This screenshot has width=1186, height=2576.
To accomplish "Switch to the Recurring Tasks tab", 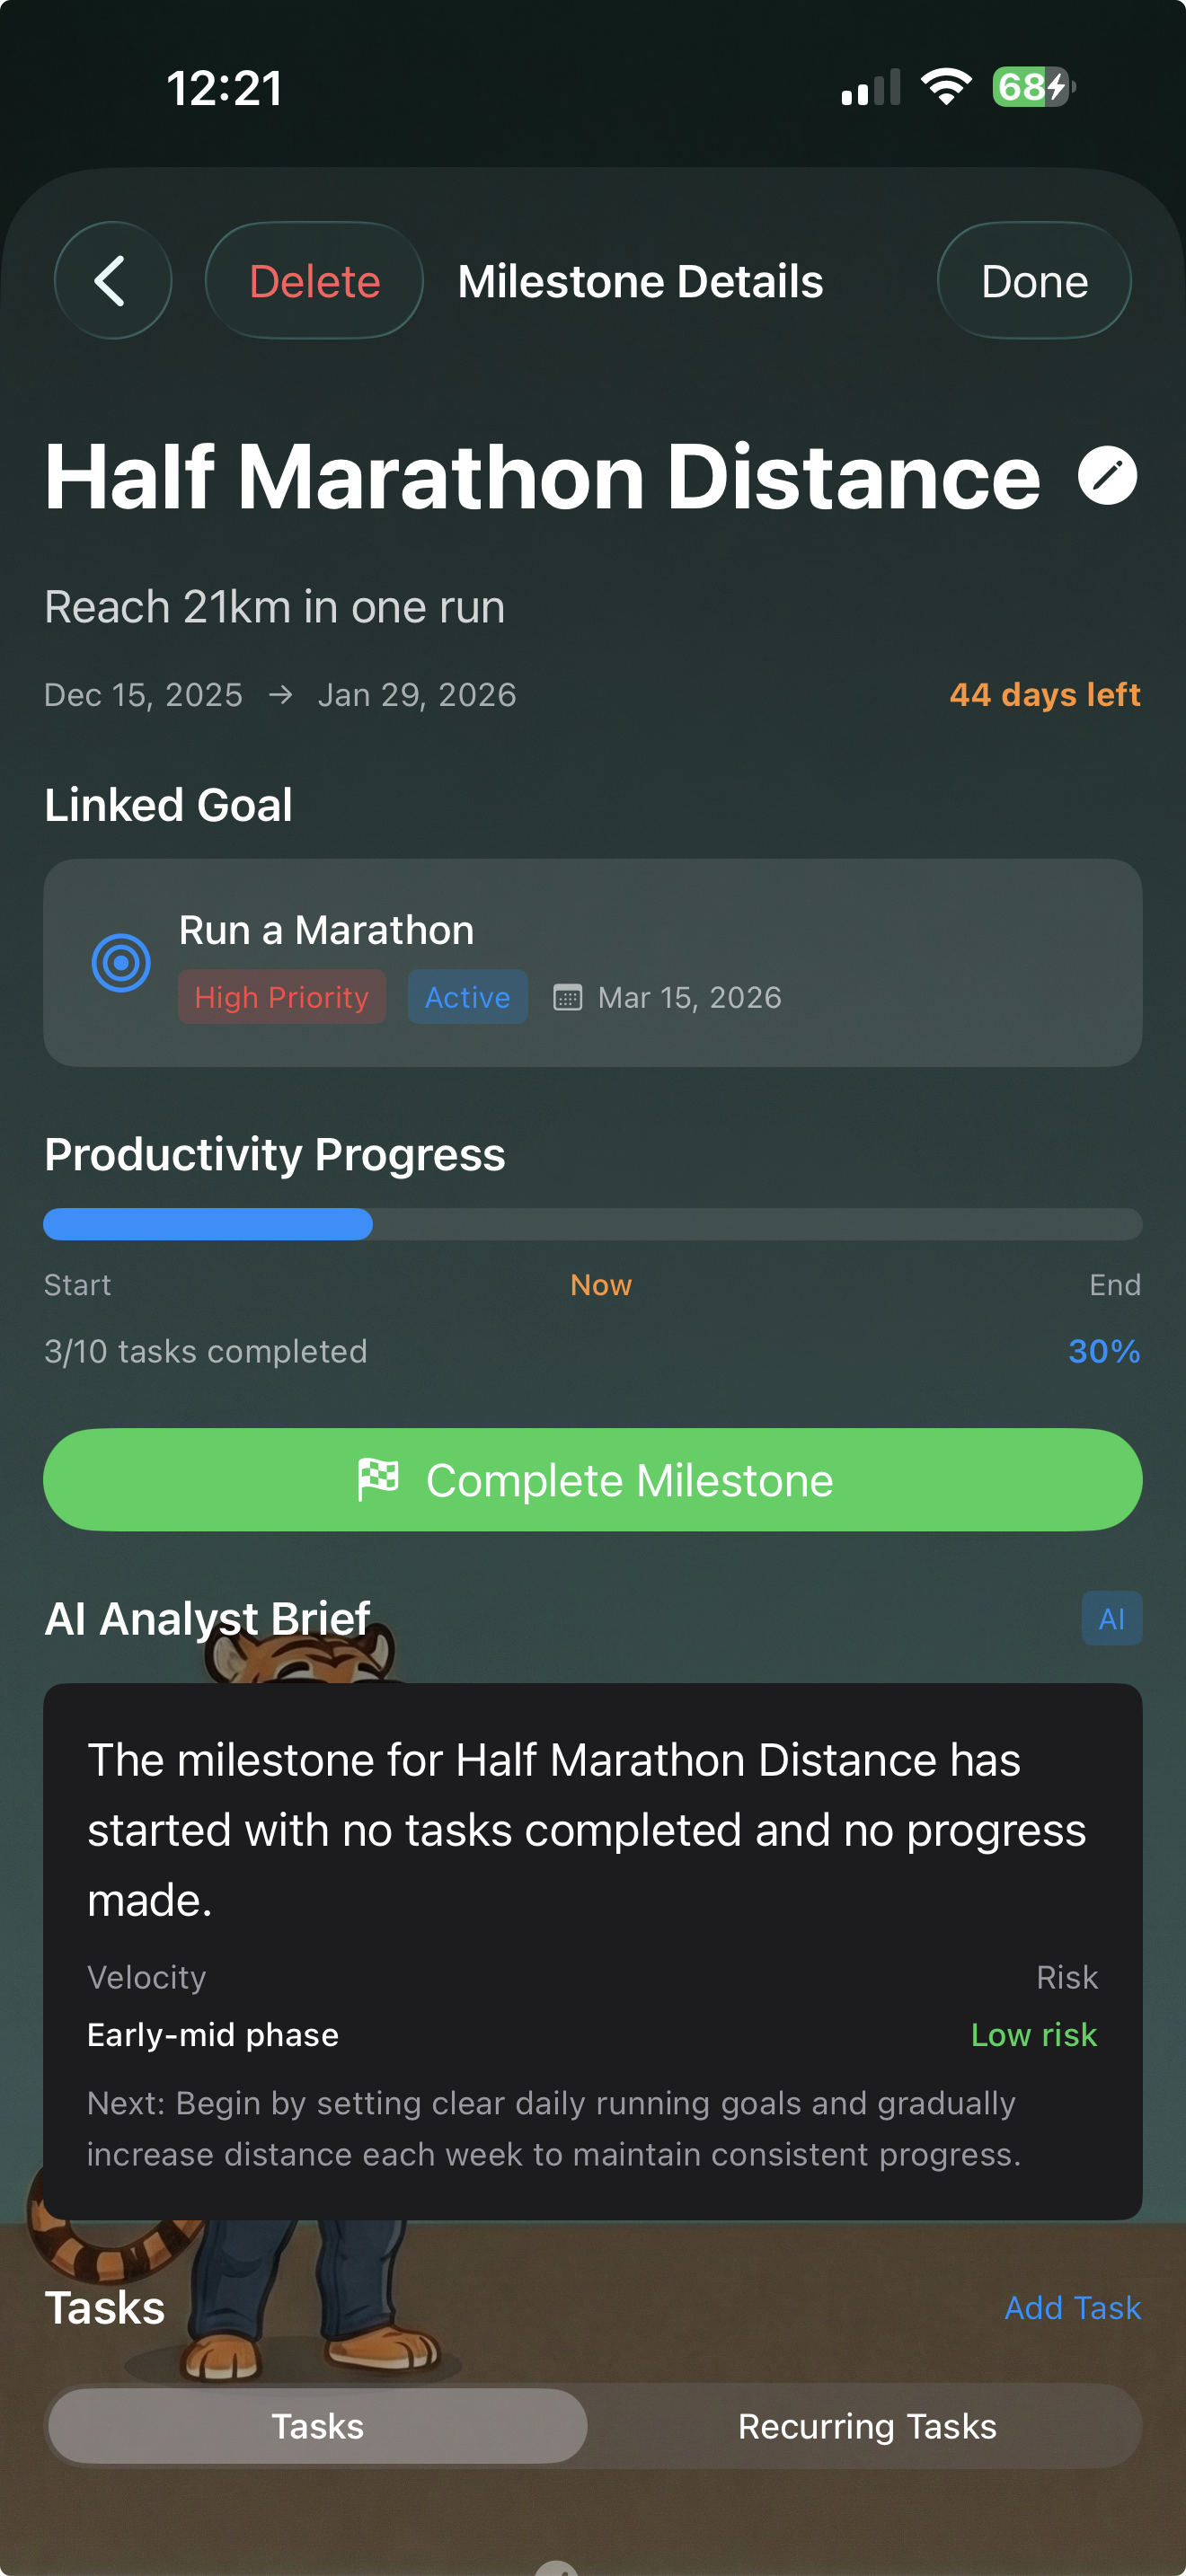I will tap(867, 2426).
